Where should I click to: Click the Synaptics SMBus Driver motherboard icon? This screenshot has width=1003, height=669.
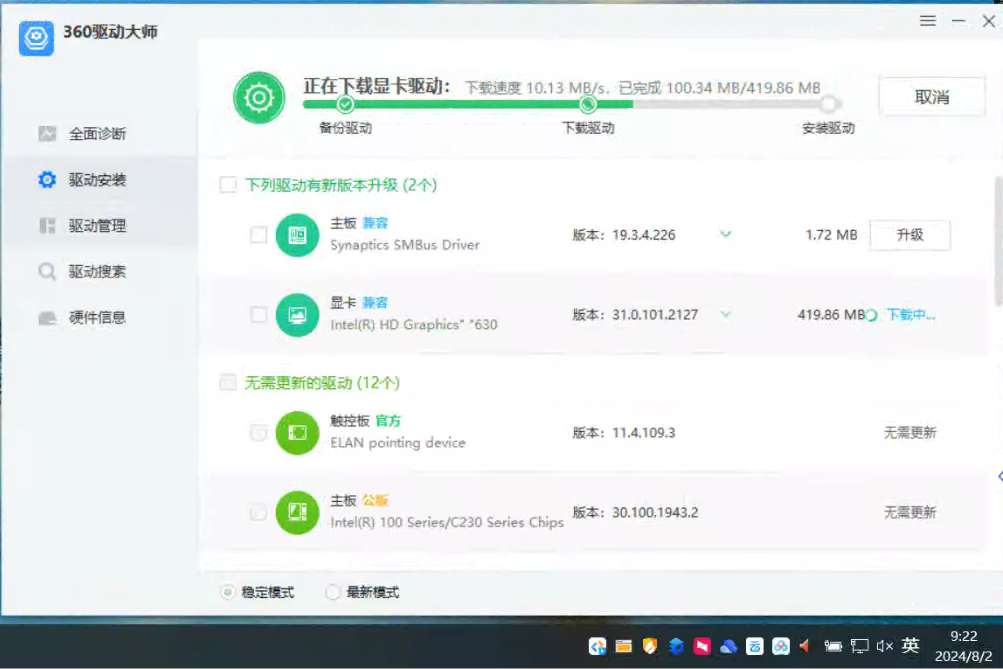click(x=297, y=235)
